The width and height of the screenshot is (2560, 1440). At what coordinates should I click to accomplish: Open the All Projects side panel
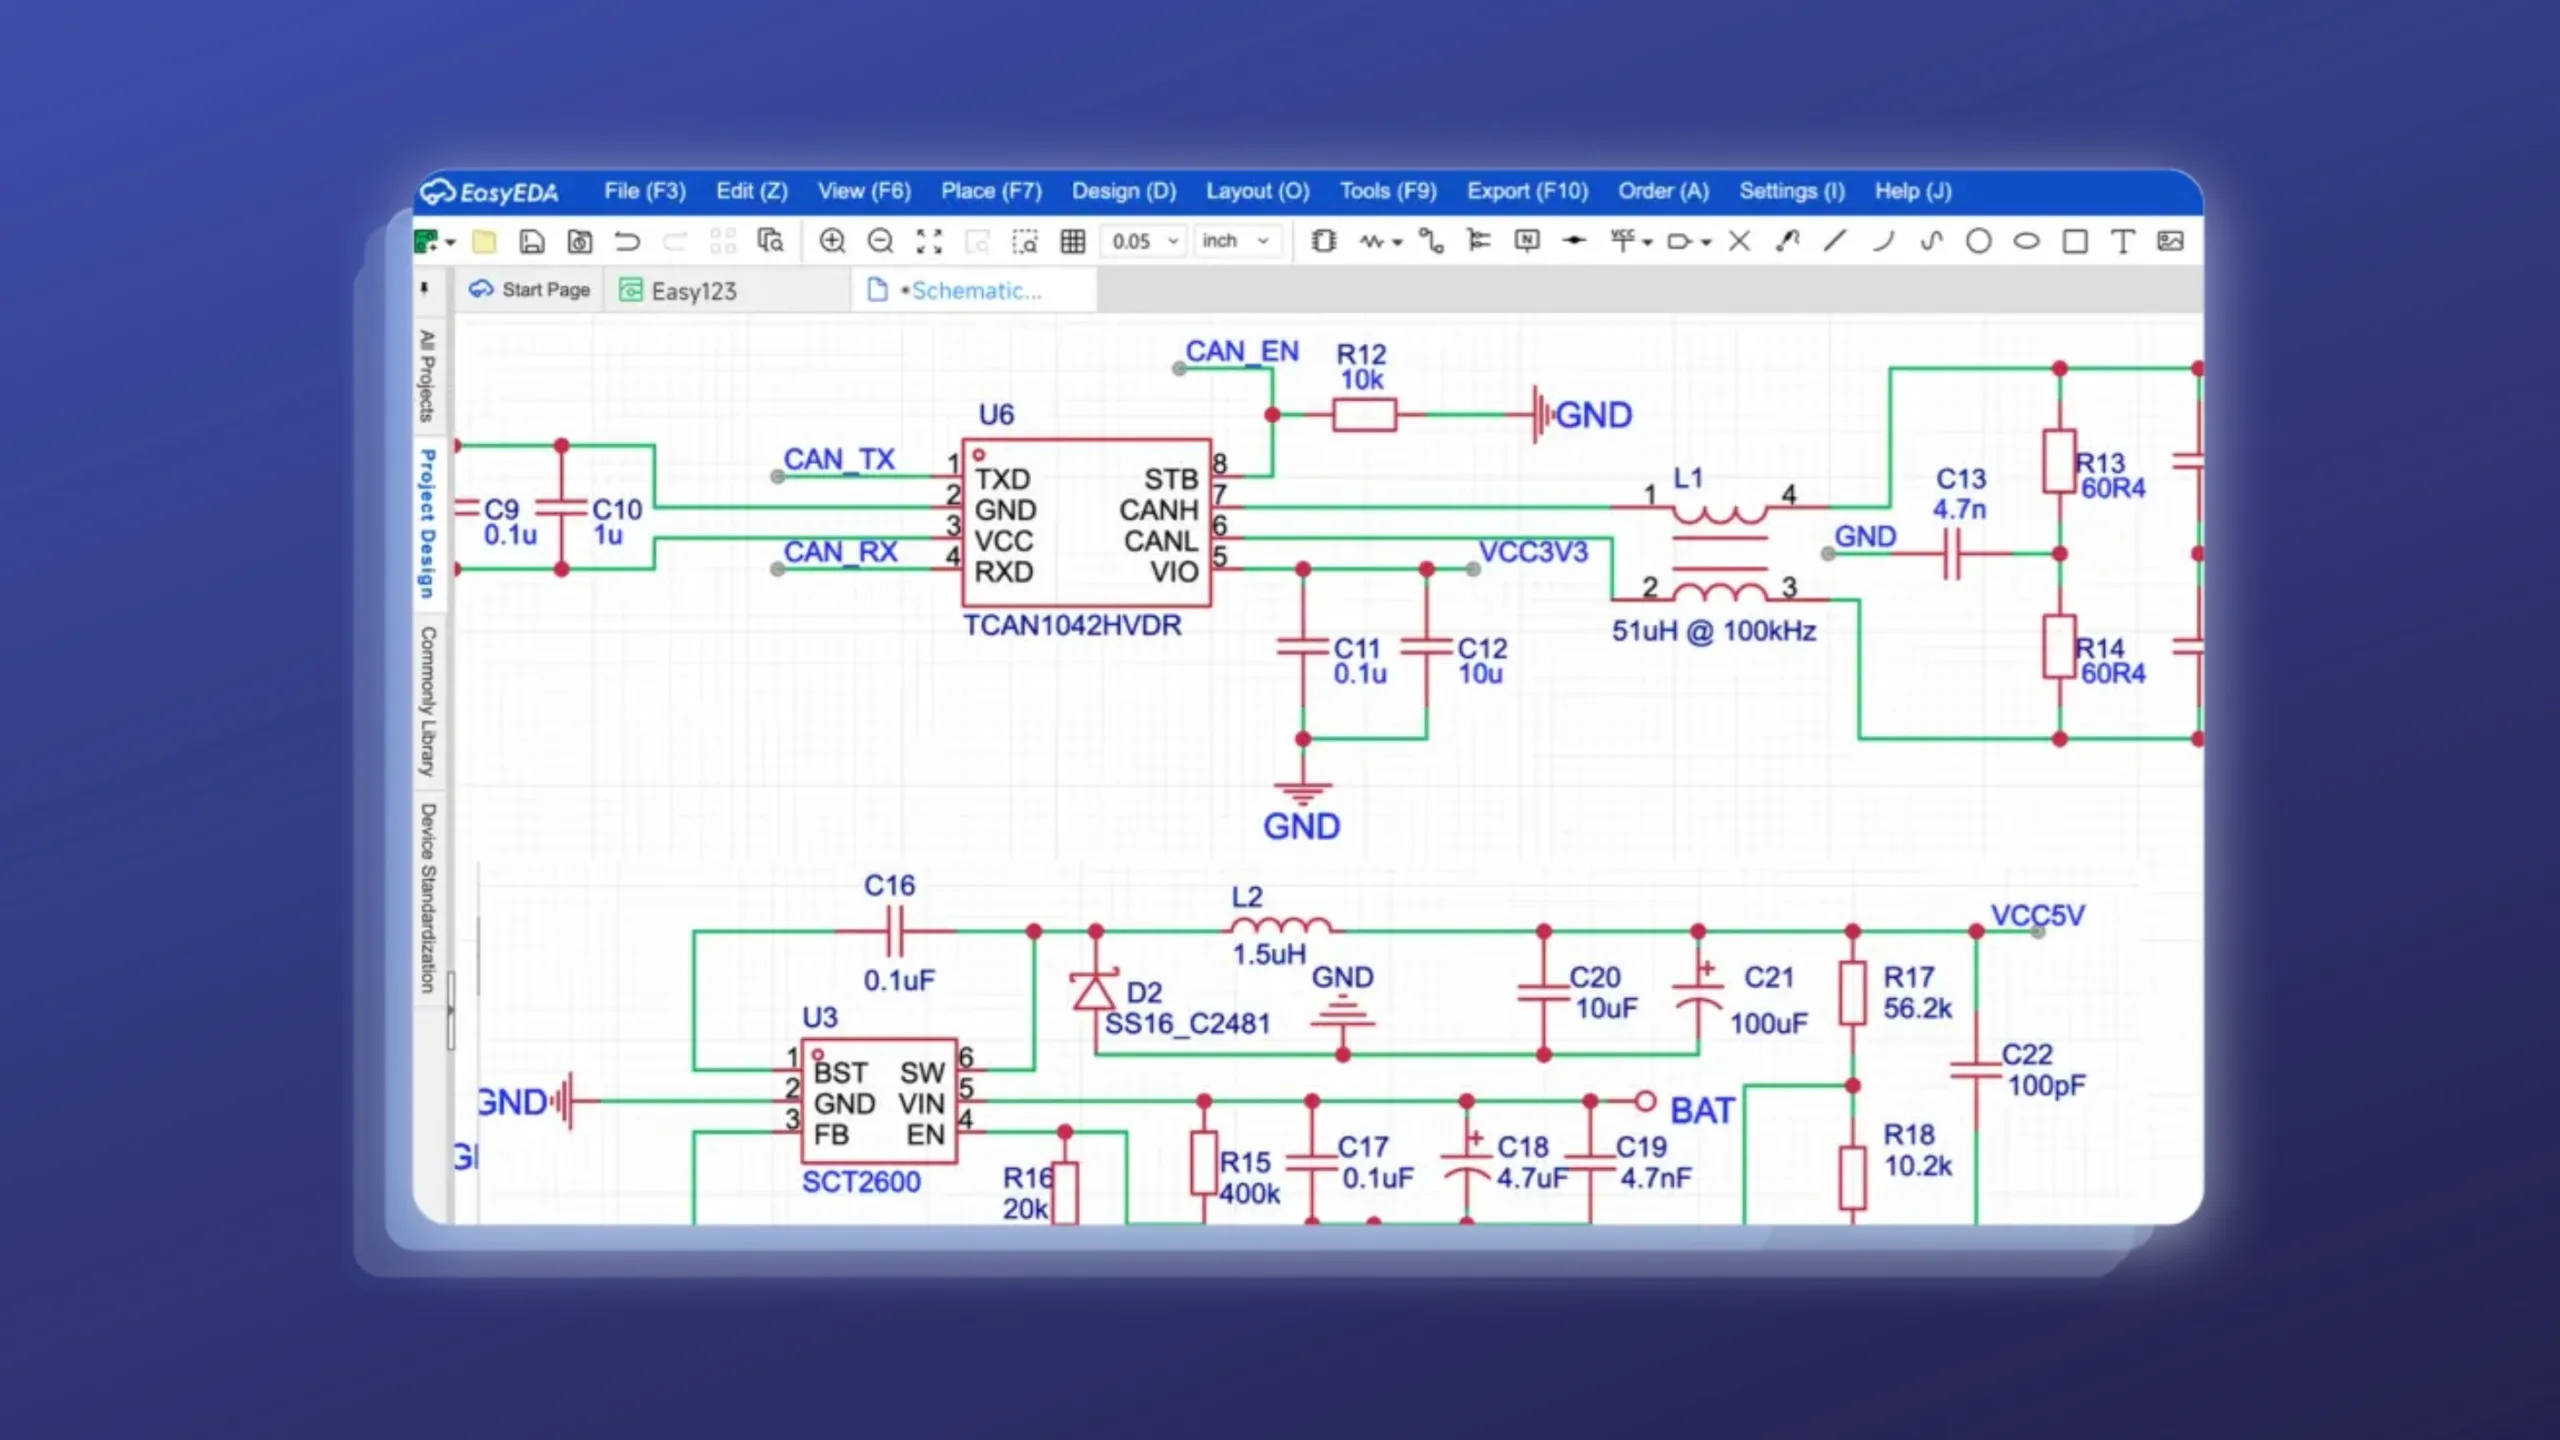click(x=427, y=376)
